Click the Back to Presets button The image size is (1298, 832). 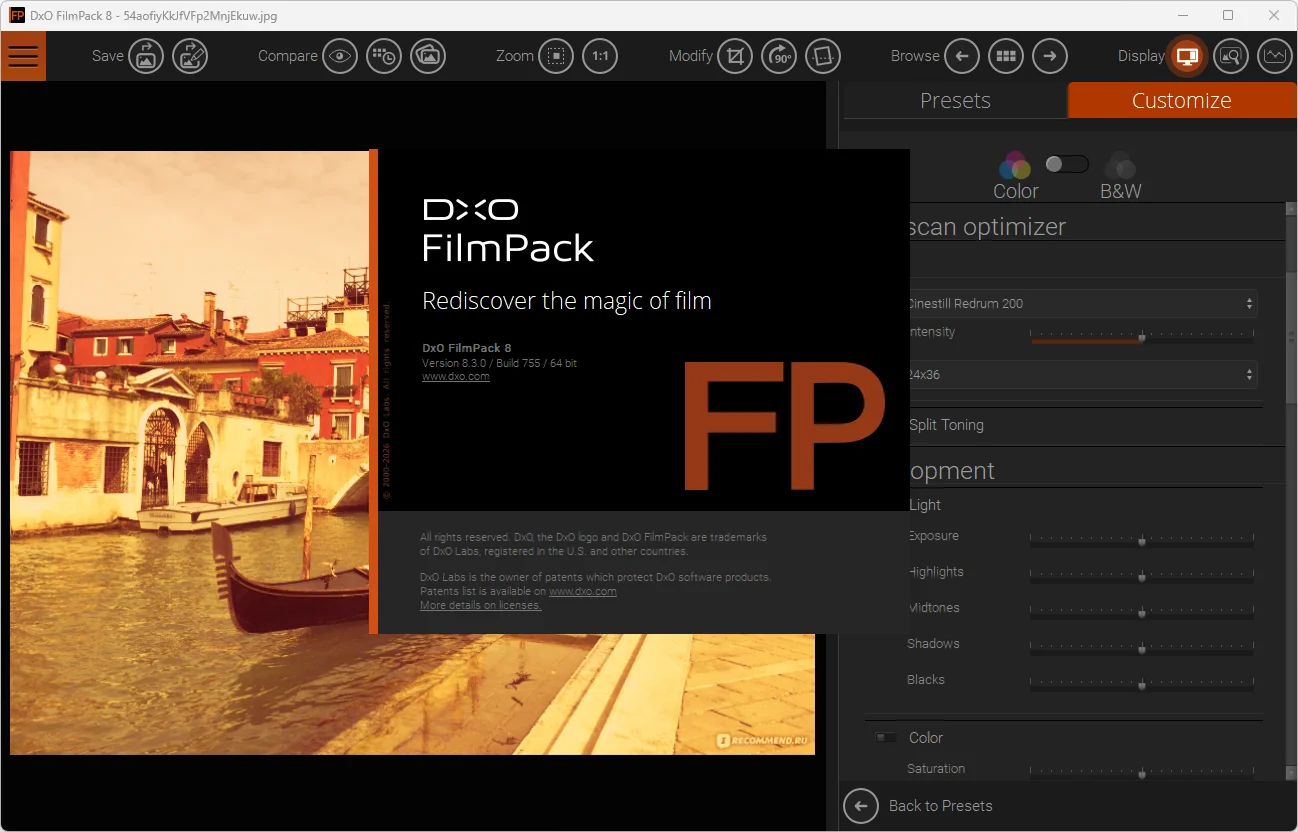click(918, 806)
